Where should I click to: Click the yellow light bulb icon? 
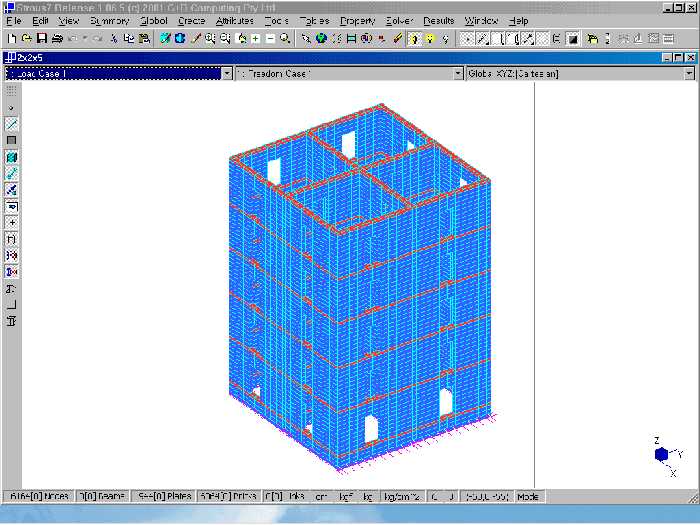click(429, 38)
